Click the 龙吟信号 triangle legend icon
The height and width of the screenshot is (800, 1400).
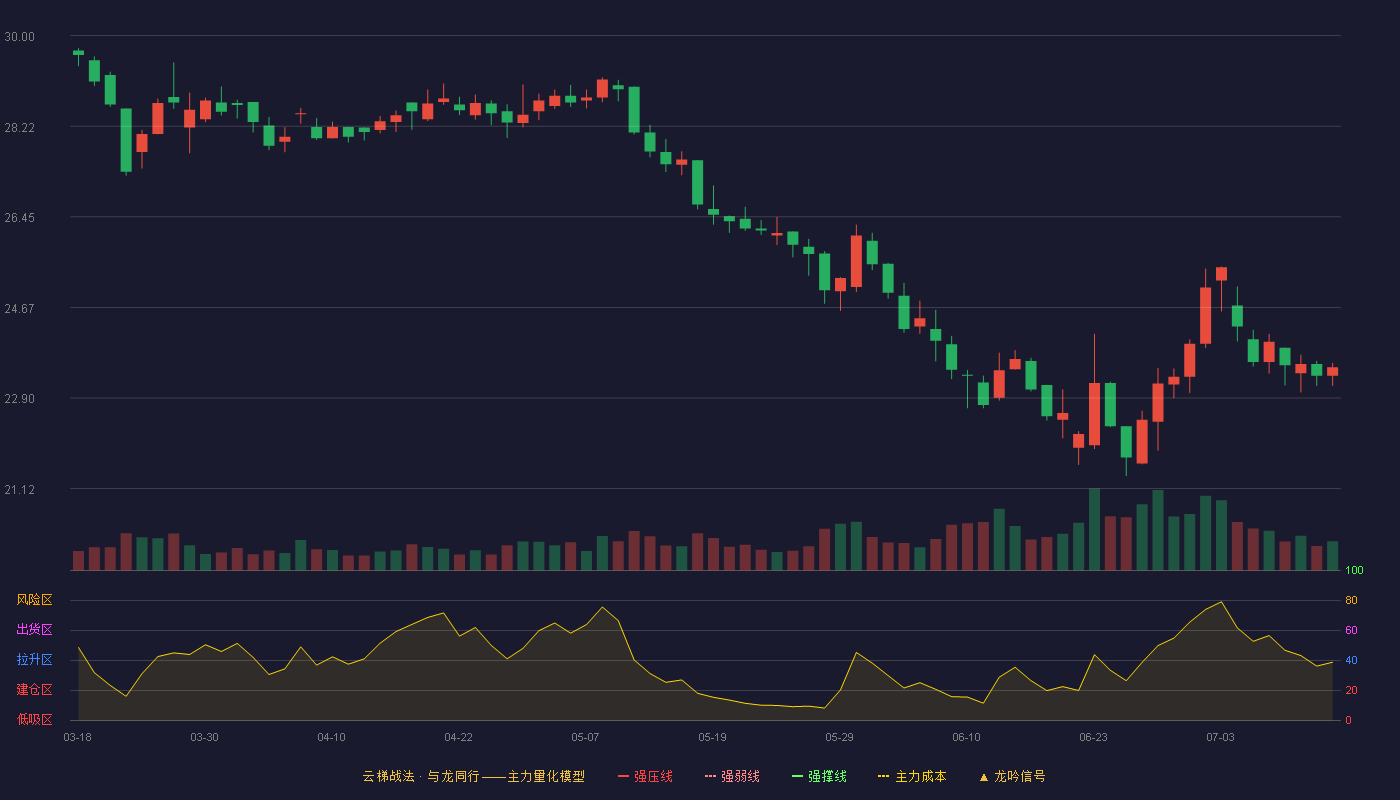tap(984, 777)
